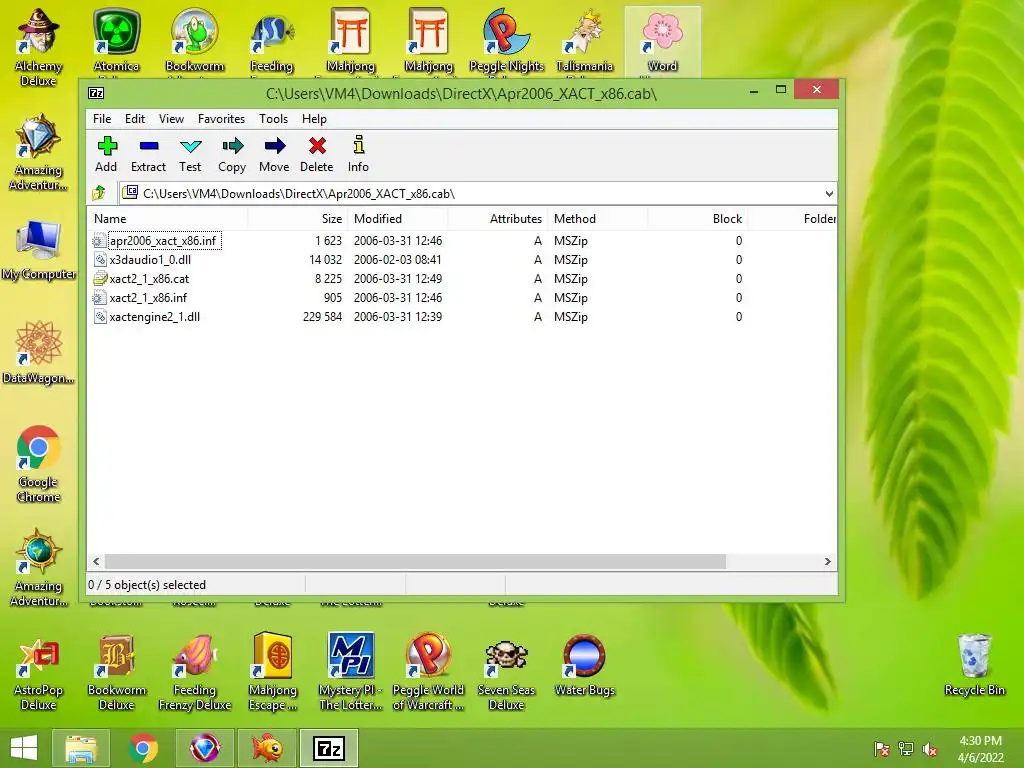Open Chrome from the taskbar

point(143,748)
